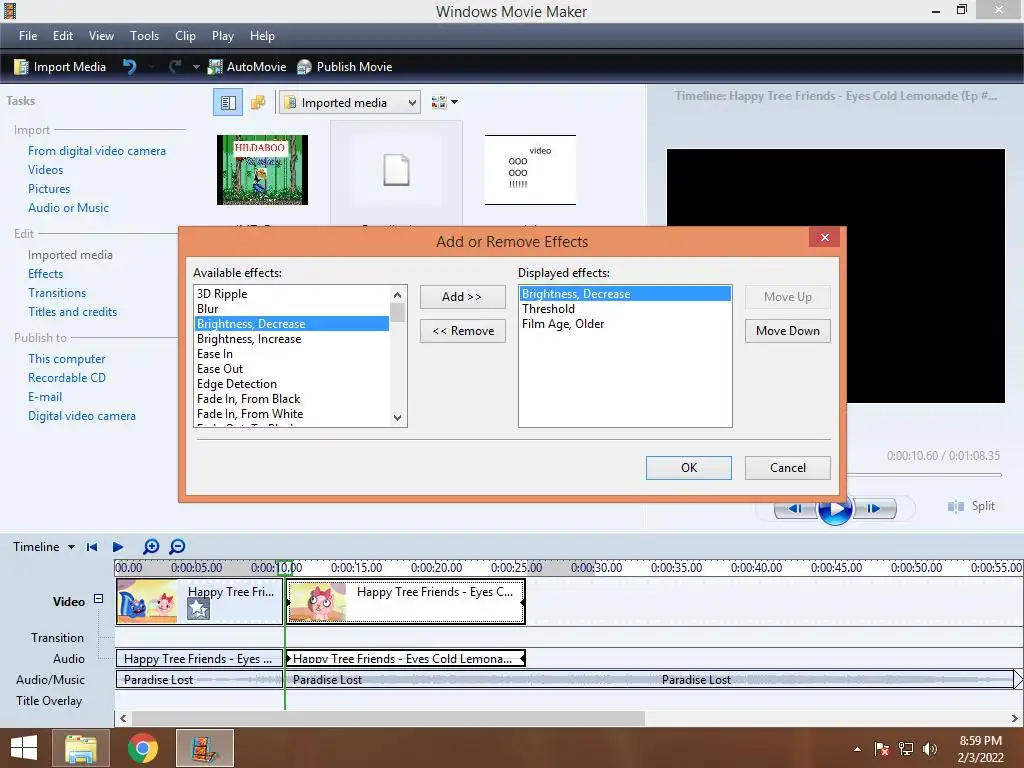Viewport: 1024px width, 768px height.
Task: Click the Play Timeline icon
Action: 118,547
